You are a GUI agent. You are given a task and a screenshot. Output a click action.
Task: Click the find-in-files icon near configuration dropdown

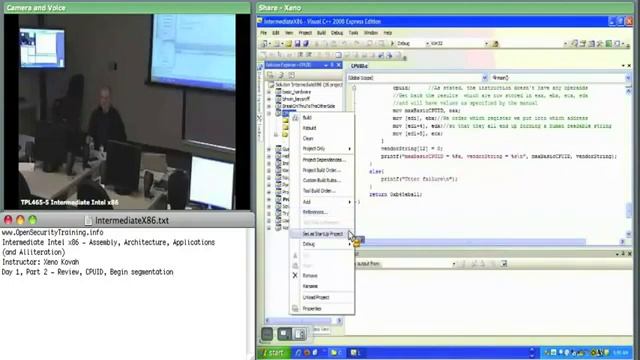tap(496, 44)
